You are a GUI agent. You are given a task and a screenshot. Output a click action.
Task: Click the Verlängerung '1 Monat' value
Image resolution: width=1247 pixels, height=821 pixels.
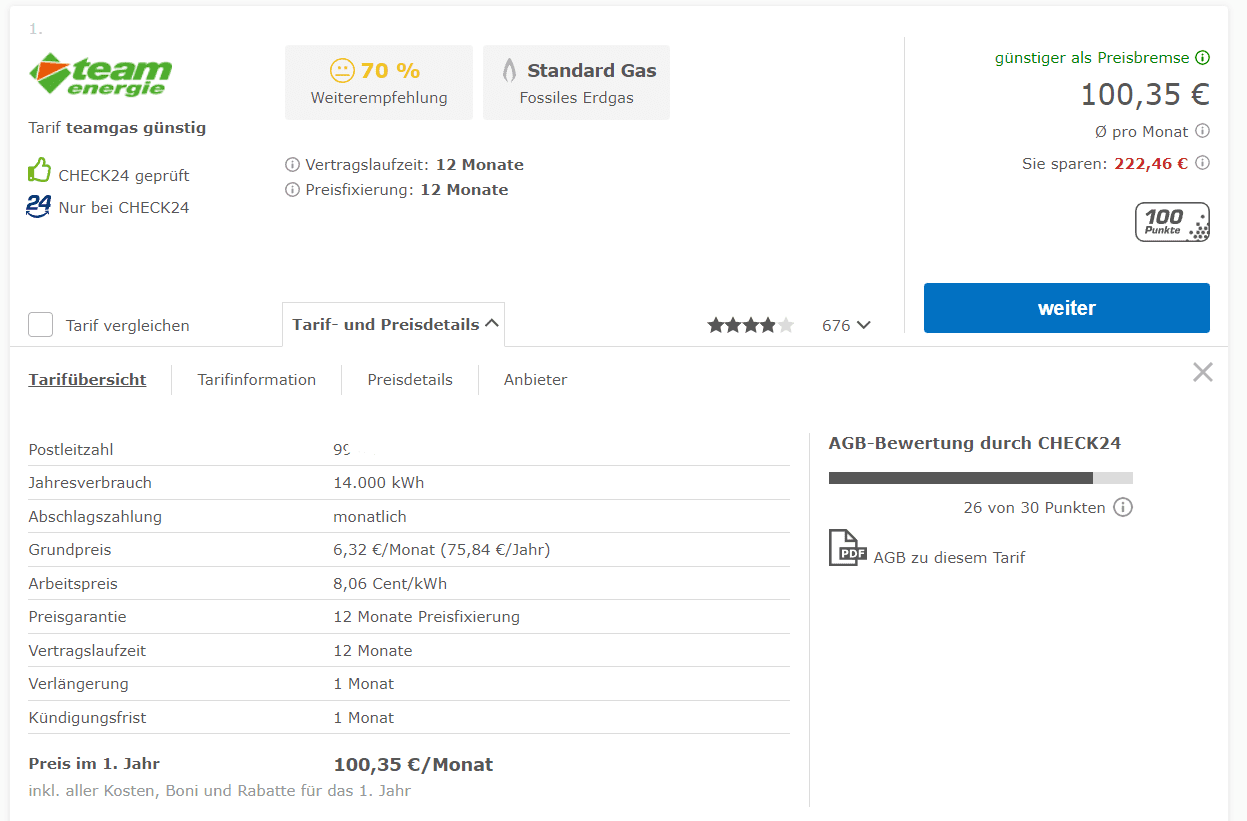tap(364, 683)
